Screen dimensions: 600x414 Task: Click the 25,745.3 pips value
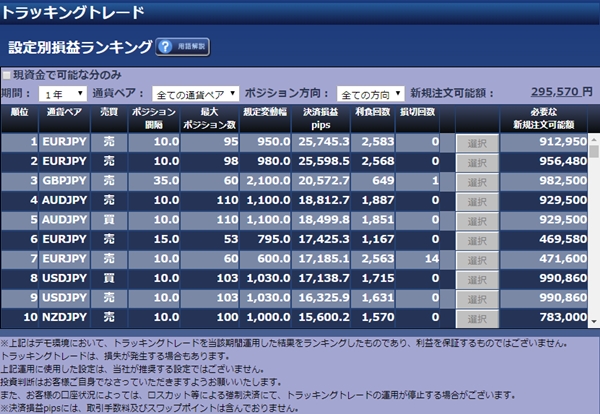point(324,142)
